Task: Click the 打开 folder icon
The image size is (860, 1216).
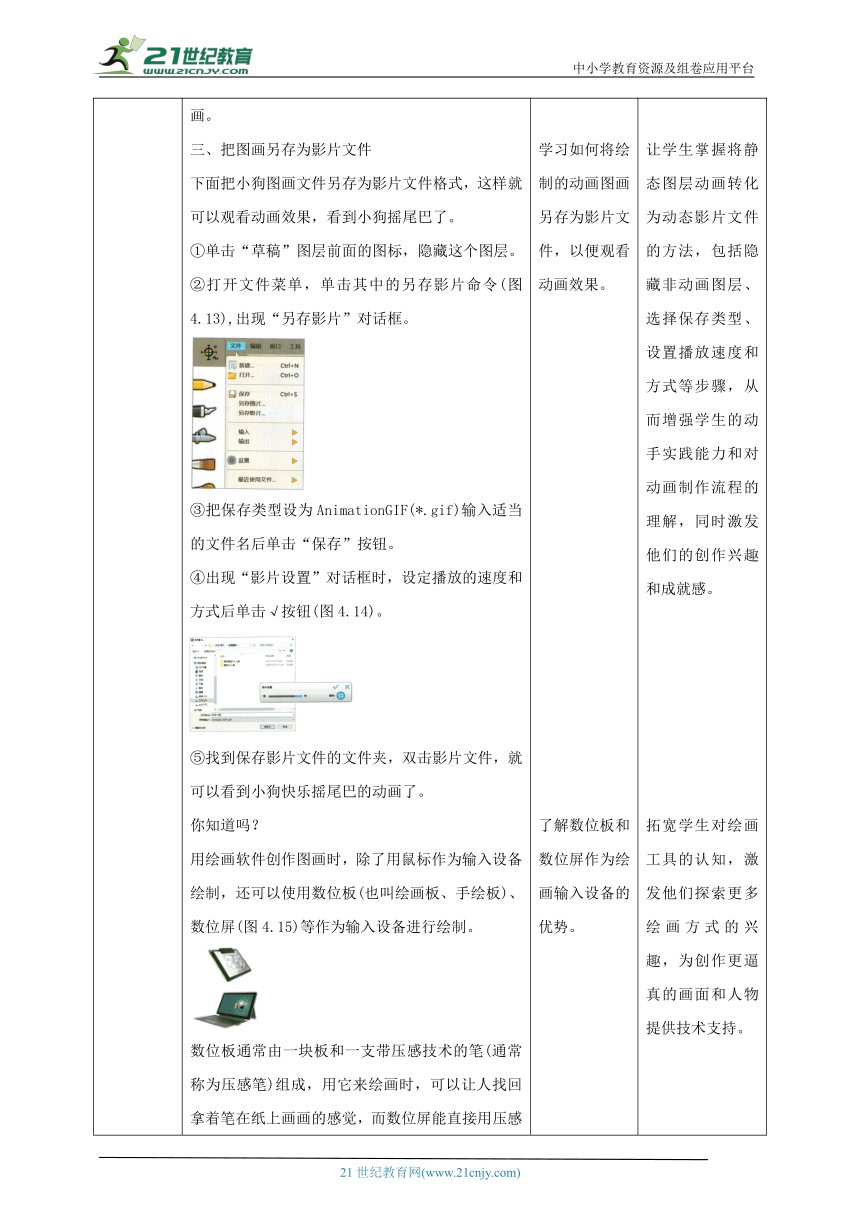Action: 232,376
